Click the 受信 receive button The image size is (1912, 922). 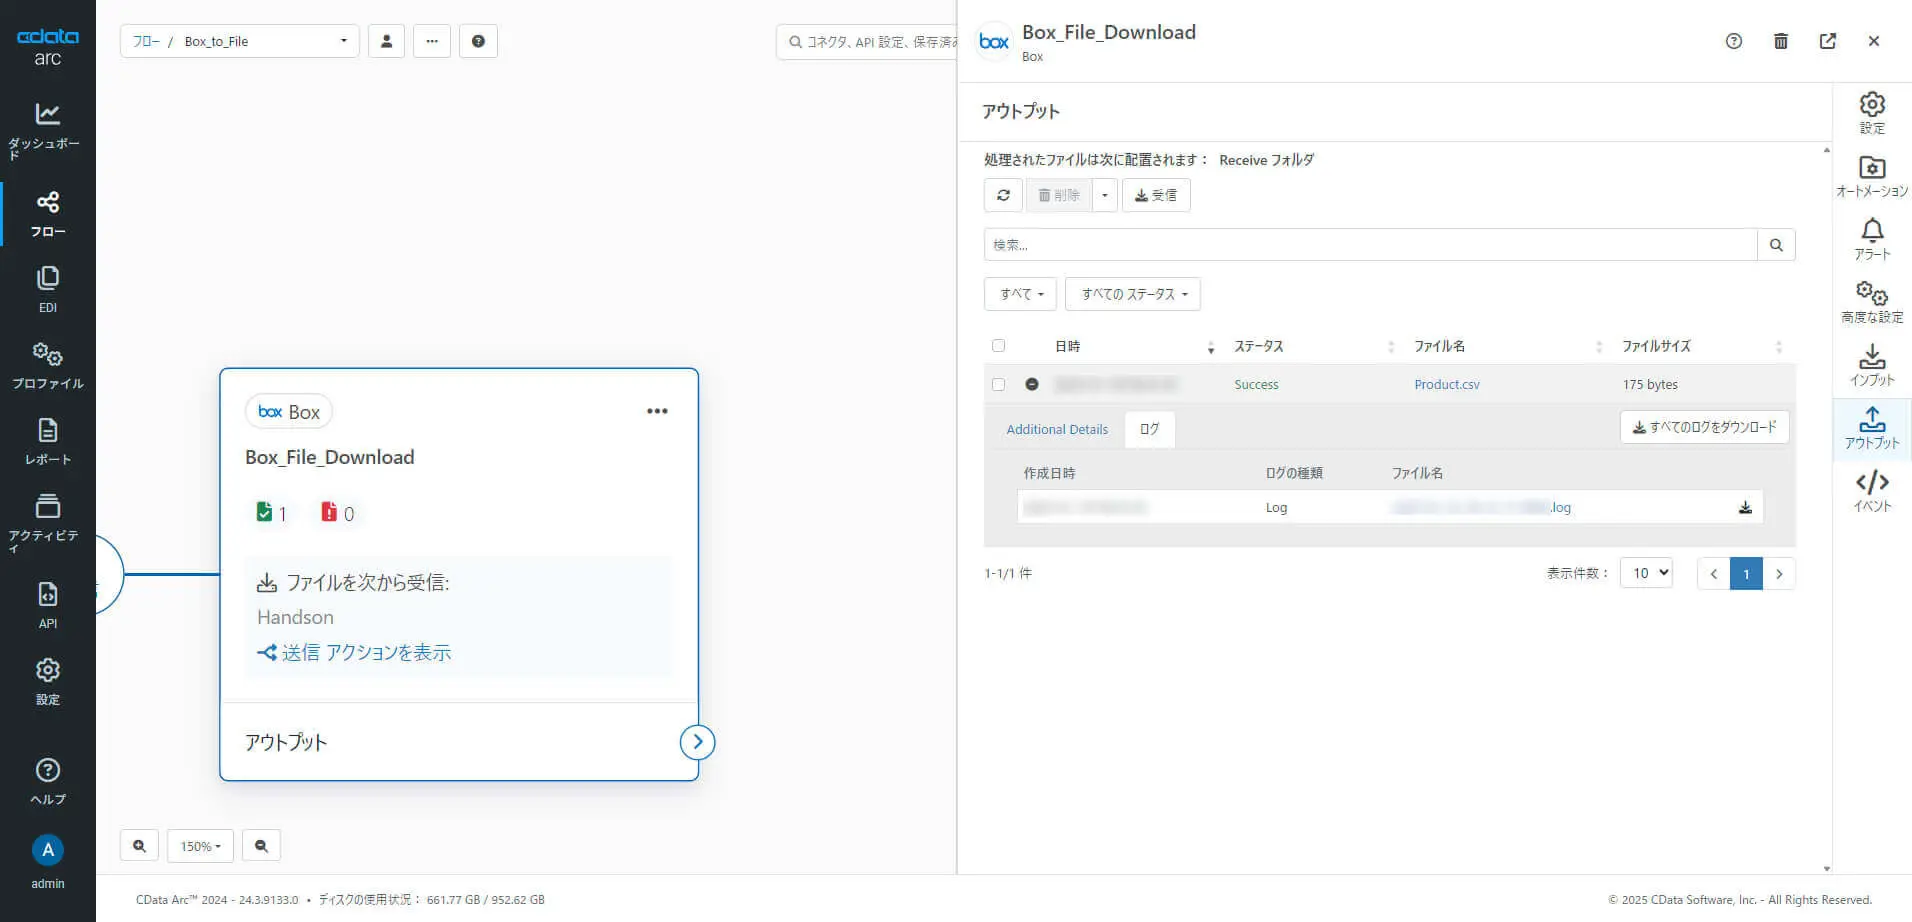pos(1156,195)
